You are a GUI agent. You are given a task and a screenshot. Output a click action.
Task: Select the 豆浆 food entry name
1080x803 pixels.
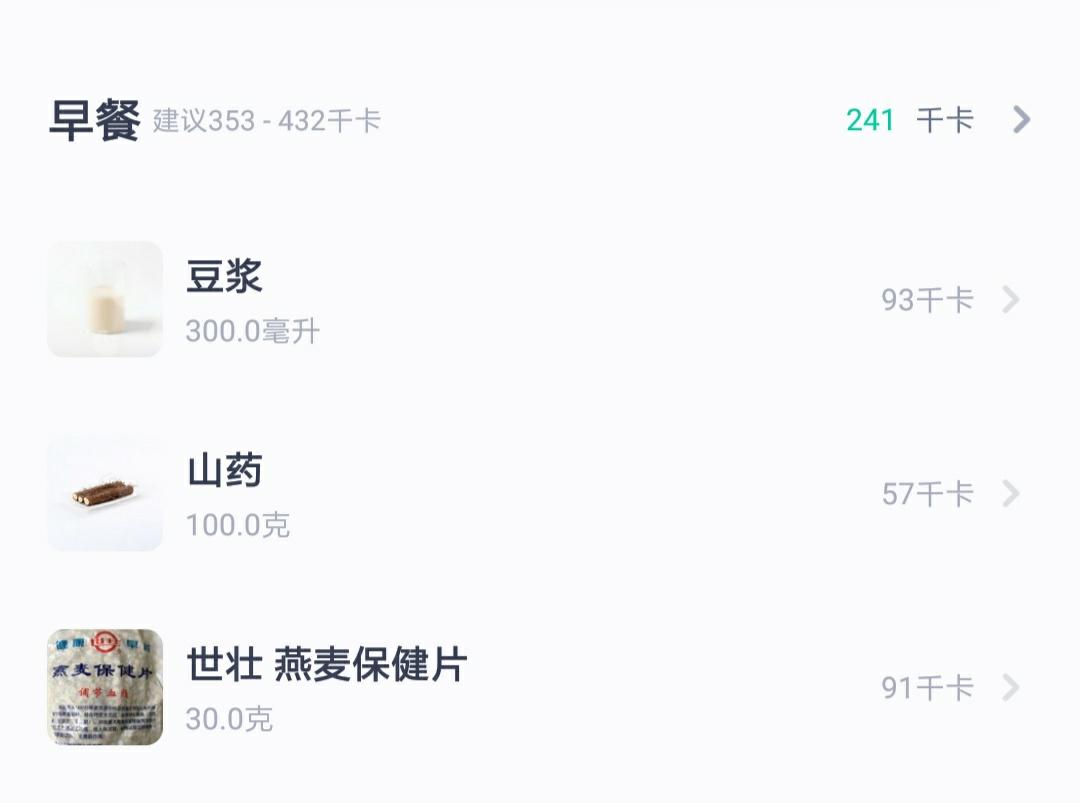click(x=224, y=277)
